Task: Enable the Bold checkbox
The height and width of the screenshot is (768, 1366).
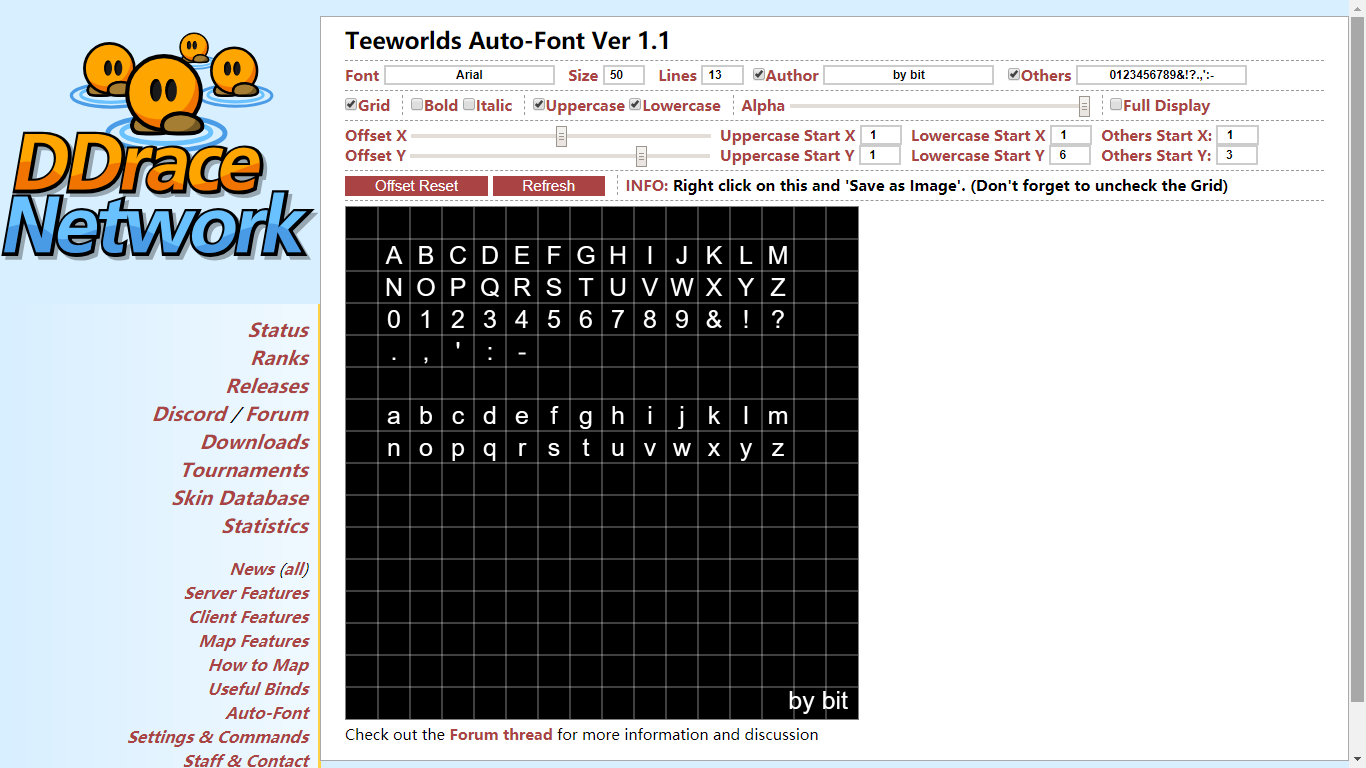Action: pyautogui.click(x=417, y=105)
